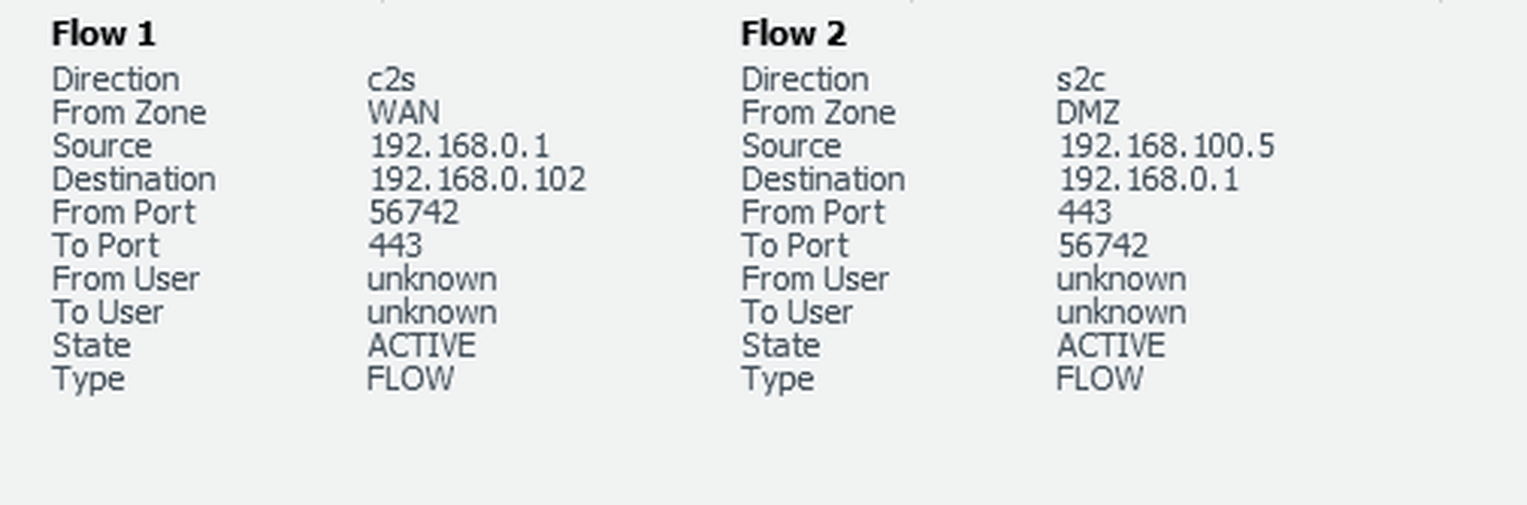Click the Flow 1 heading
This screenshot has width=1527, height=505.
pos(104,35)
